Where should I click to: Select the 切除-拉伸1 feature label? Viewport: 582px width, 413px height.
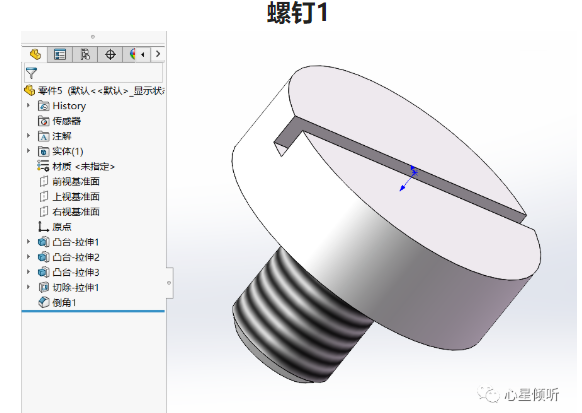[76, 288]
